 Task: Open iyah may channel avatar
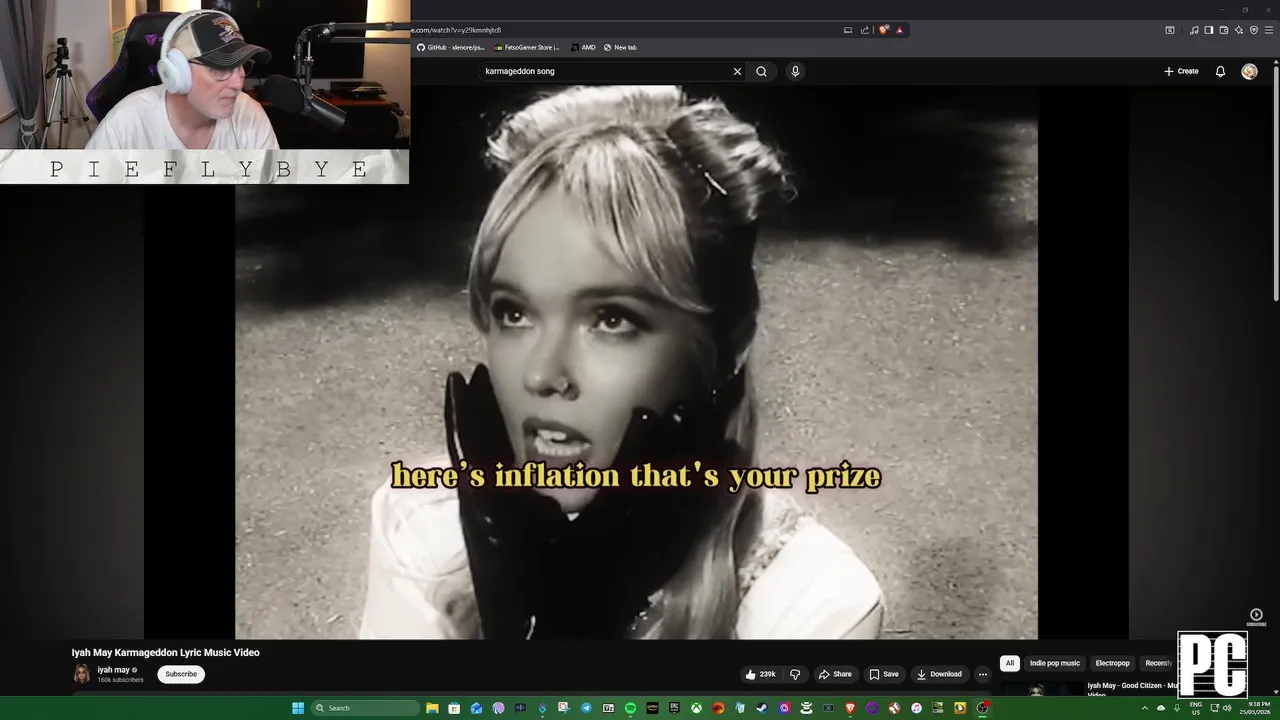(x=82, y=674)
